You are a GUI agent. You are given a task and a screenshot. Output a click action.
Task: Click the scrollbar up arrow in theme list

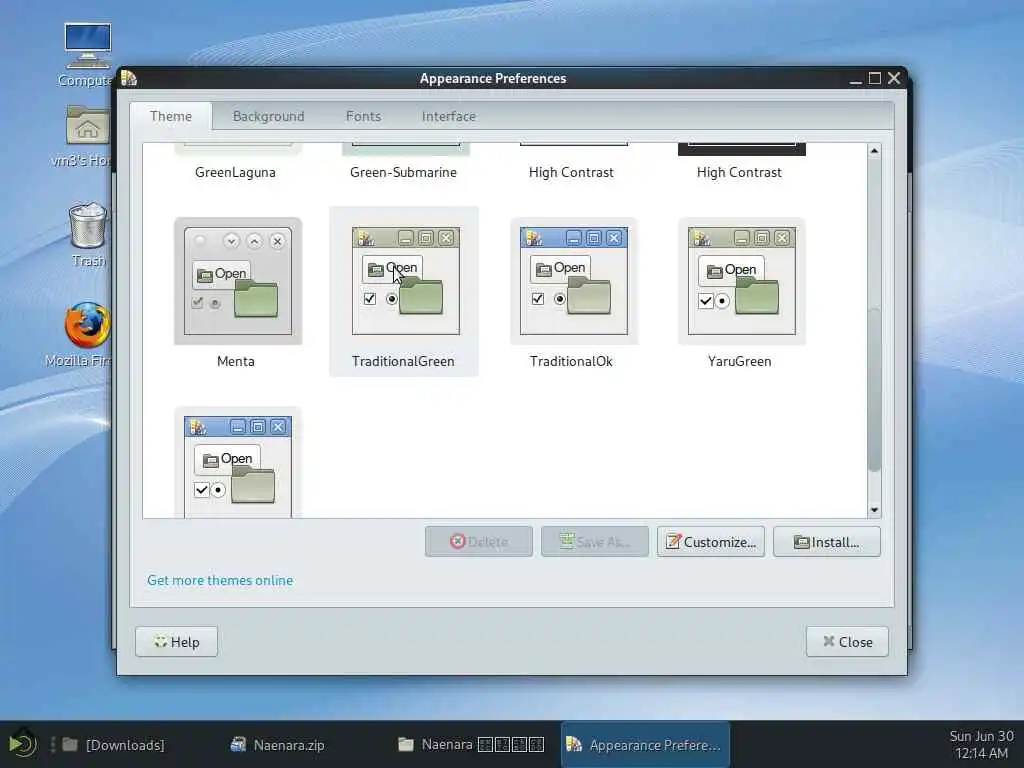874,151
